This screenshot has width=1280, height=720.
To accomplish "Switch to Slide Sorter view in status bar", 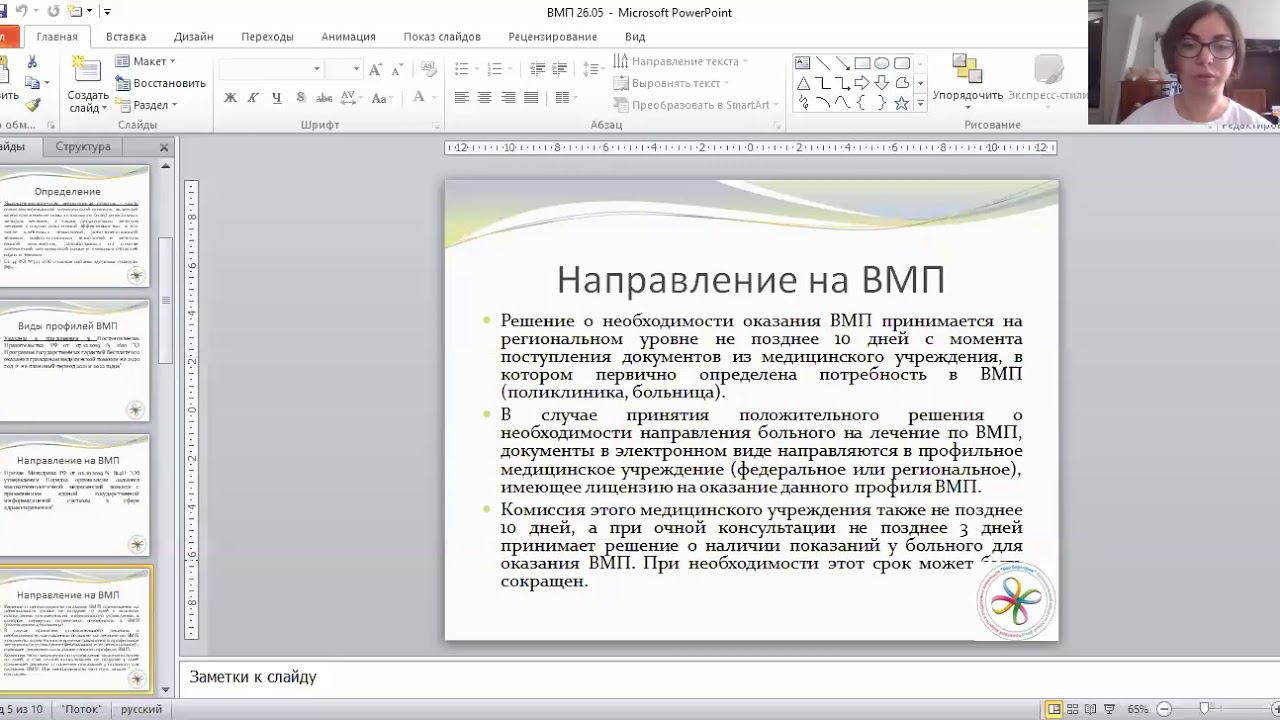I will pyautogui.click(x=1072, y=709).
